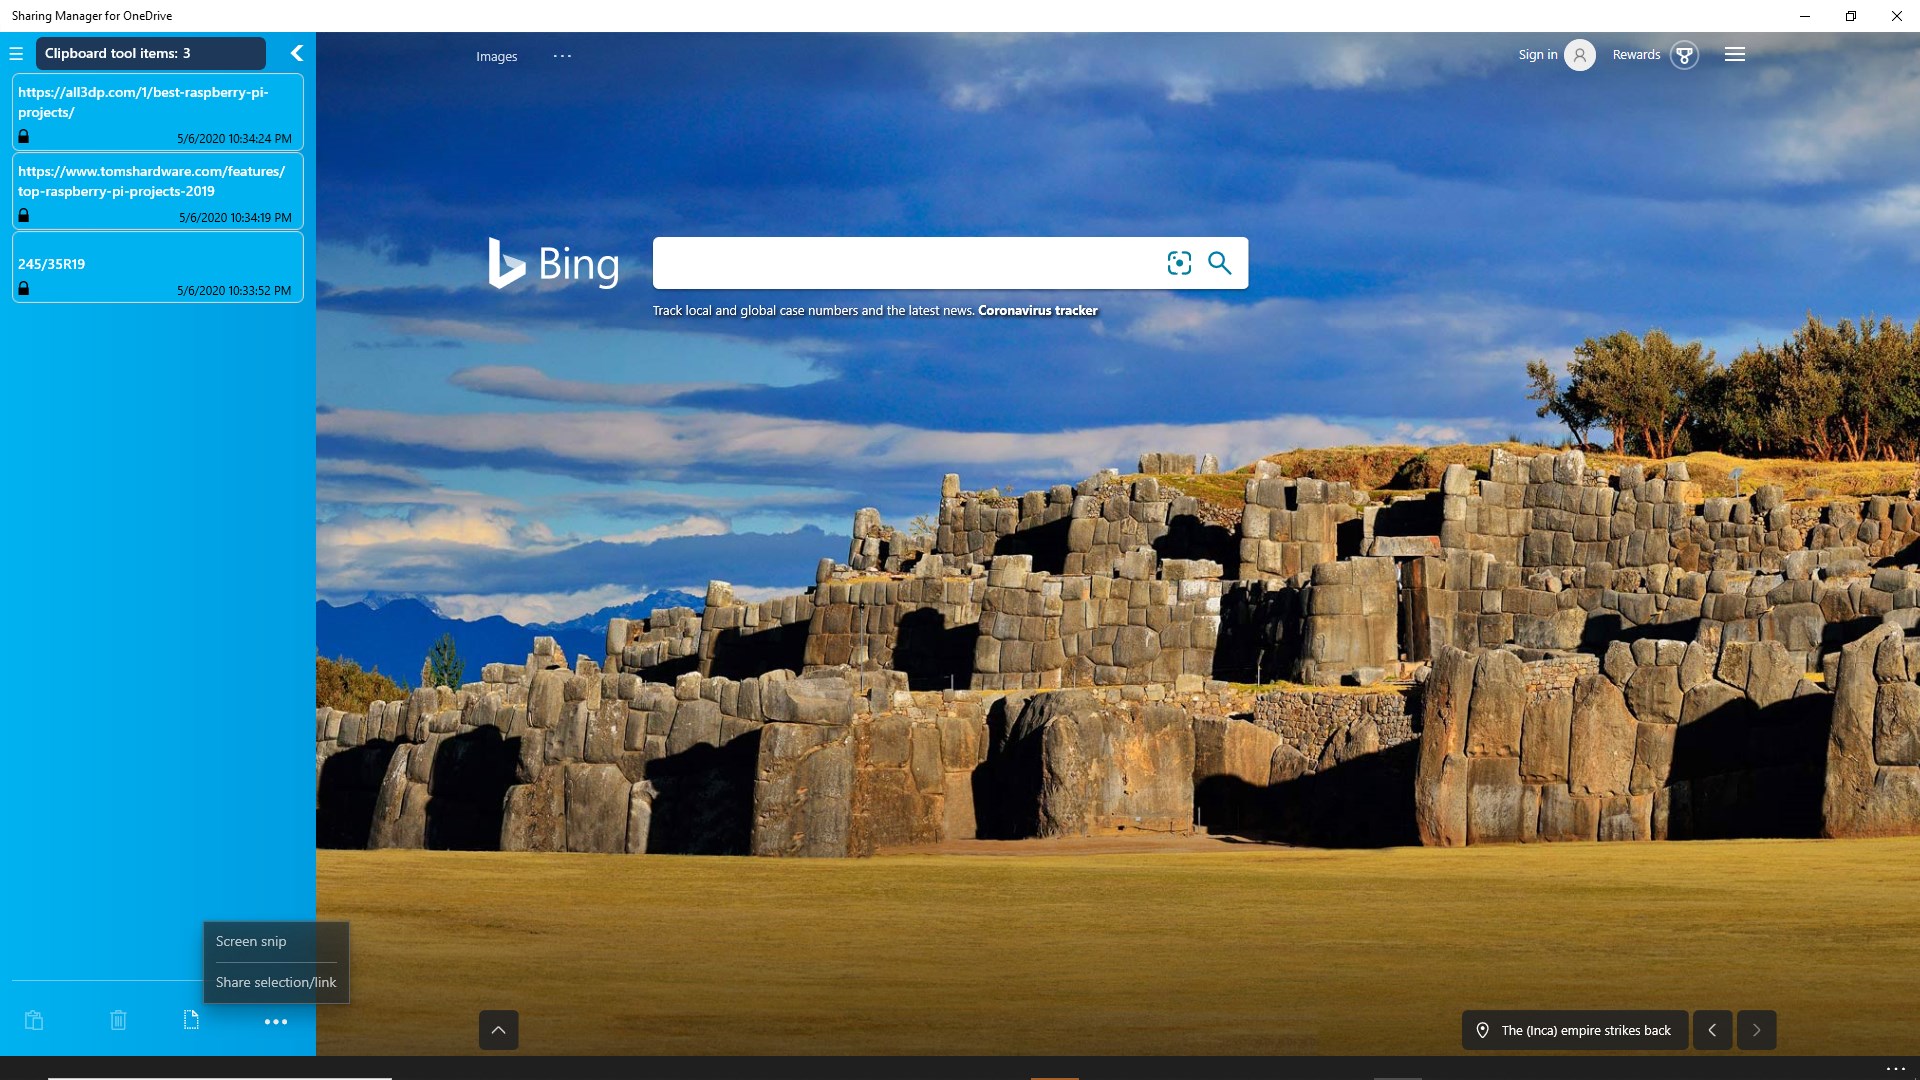1920x1080 pixels.
Task: Click inside the Bing search box
Action: pyautogui.click(x=900, y=263)
